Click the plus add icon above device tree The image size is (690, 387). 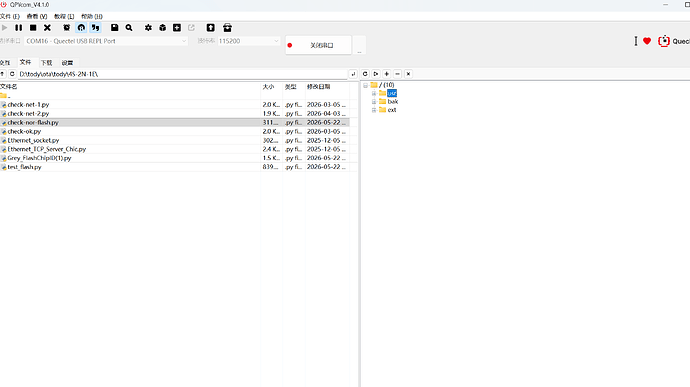387,74
